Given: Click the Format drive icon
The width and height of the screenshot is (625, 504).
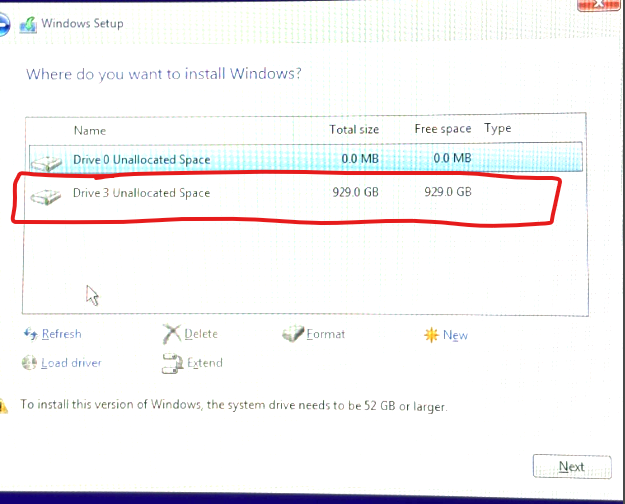Looking at the screenshot, I should pos(293,333).
